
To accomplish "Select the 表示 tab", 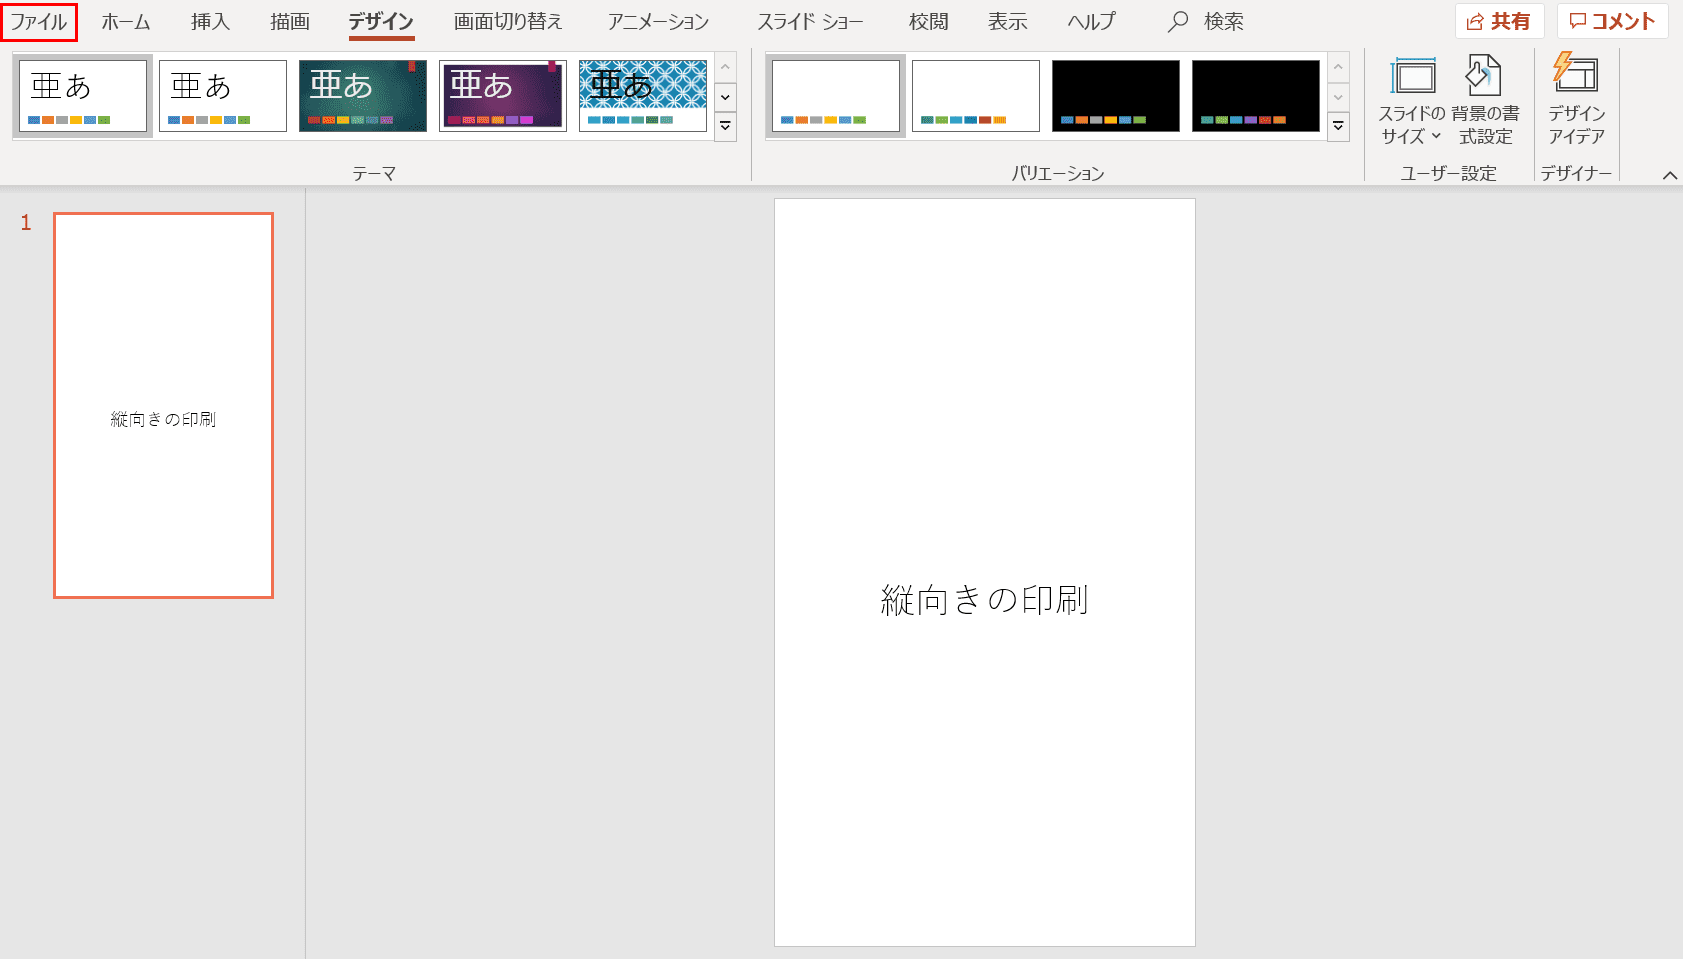I will click(1008, 21).
